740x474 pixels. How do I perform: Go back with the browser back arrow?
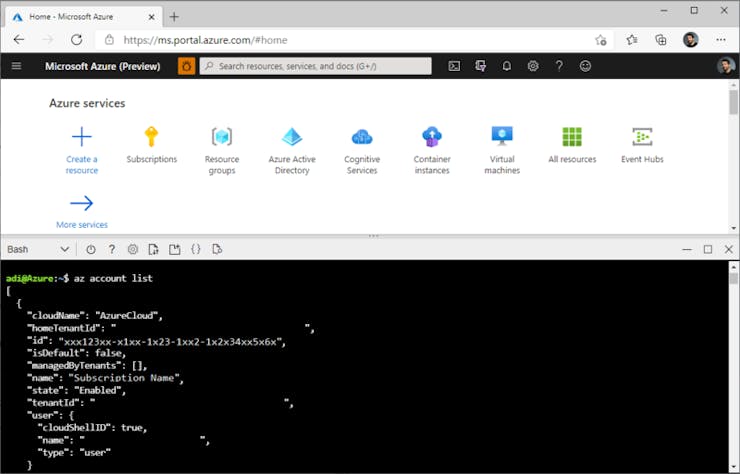19,40
